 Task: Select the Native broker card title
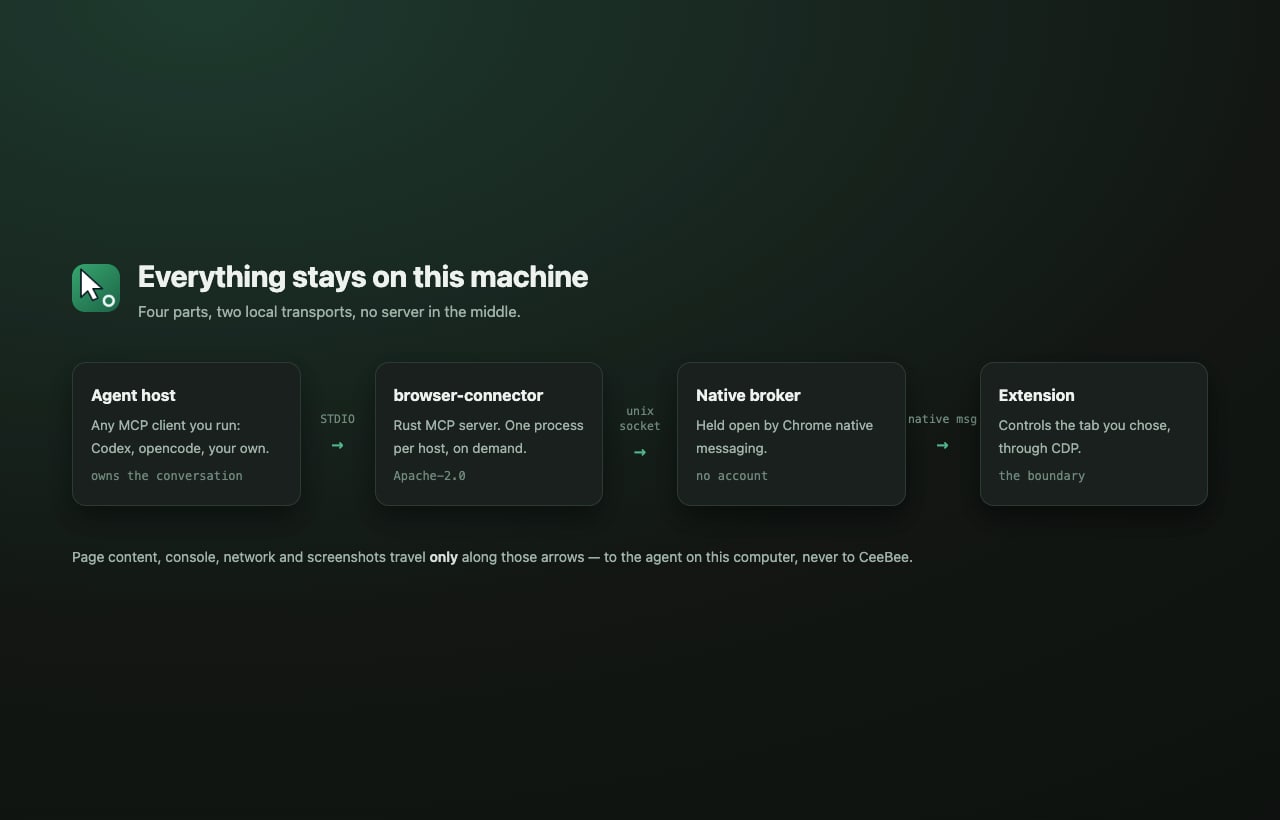[748, 395]
